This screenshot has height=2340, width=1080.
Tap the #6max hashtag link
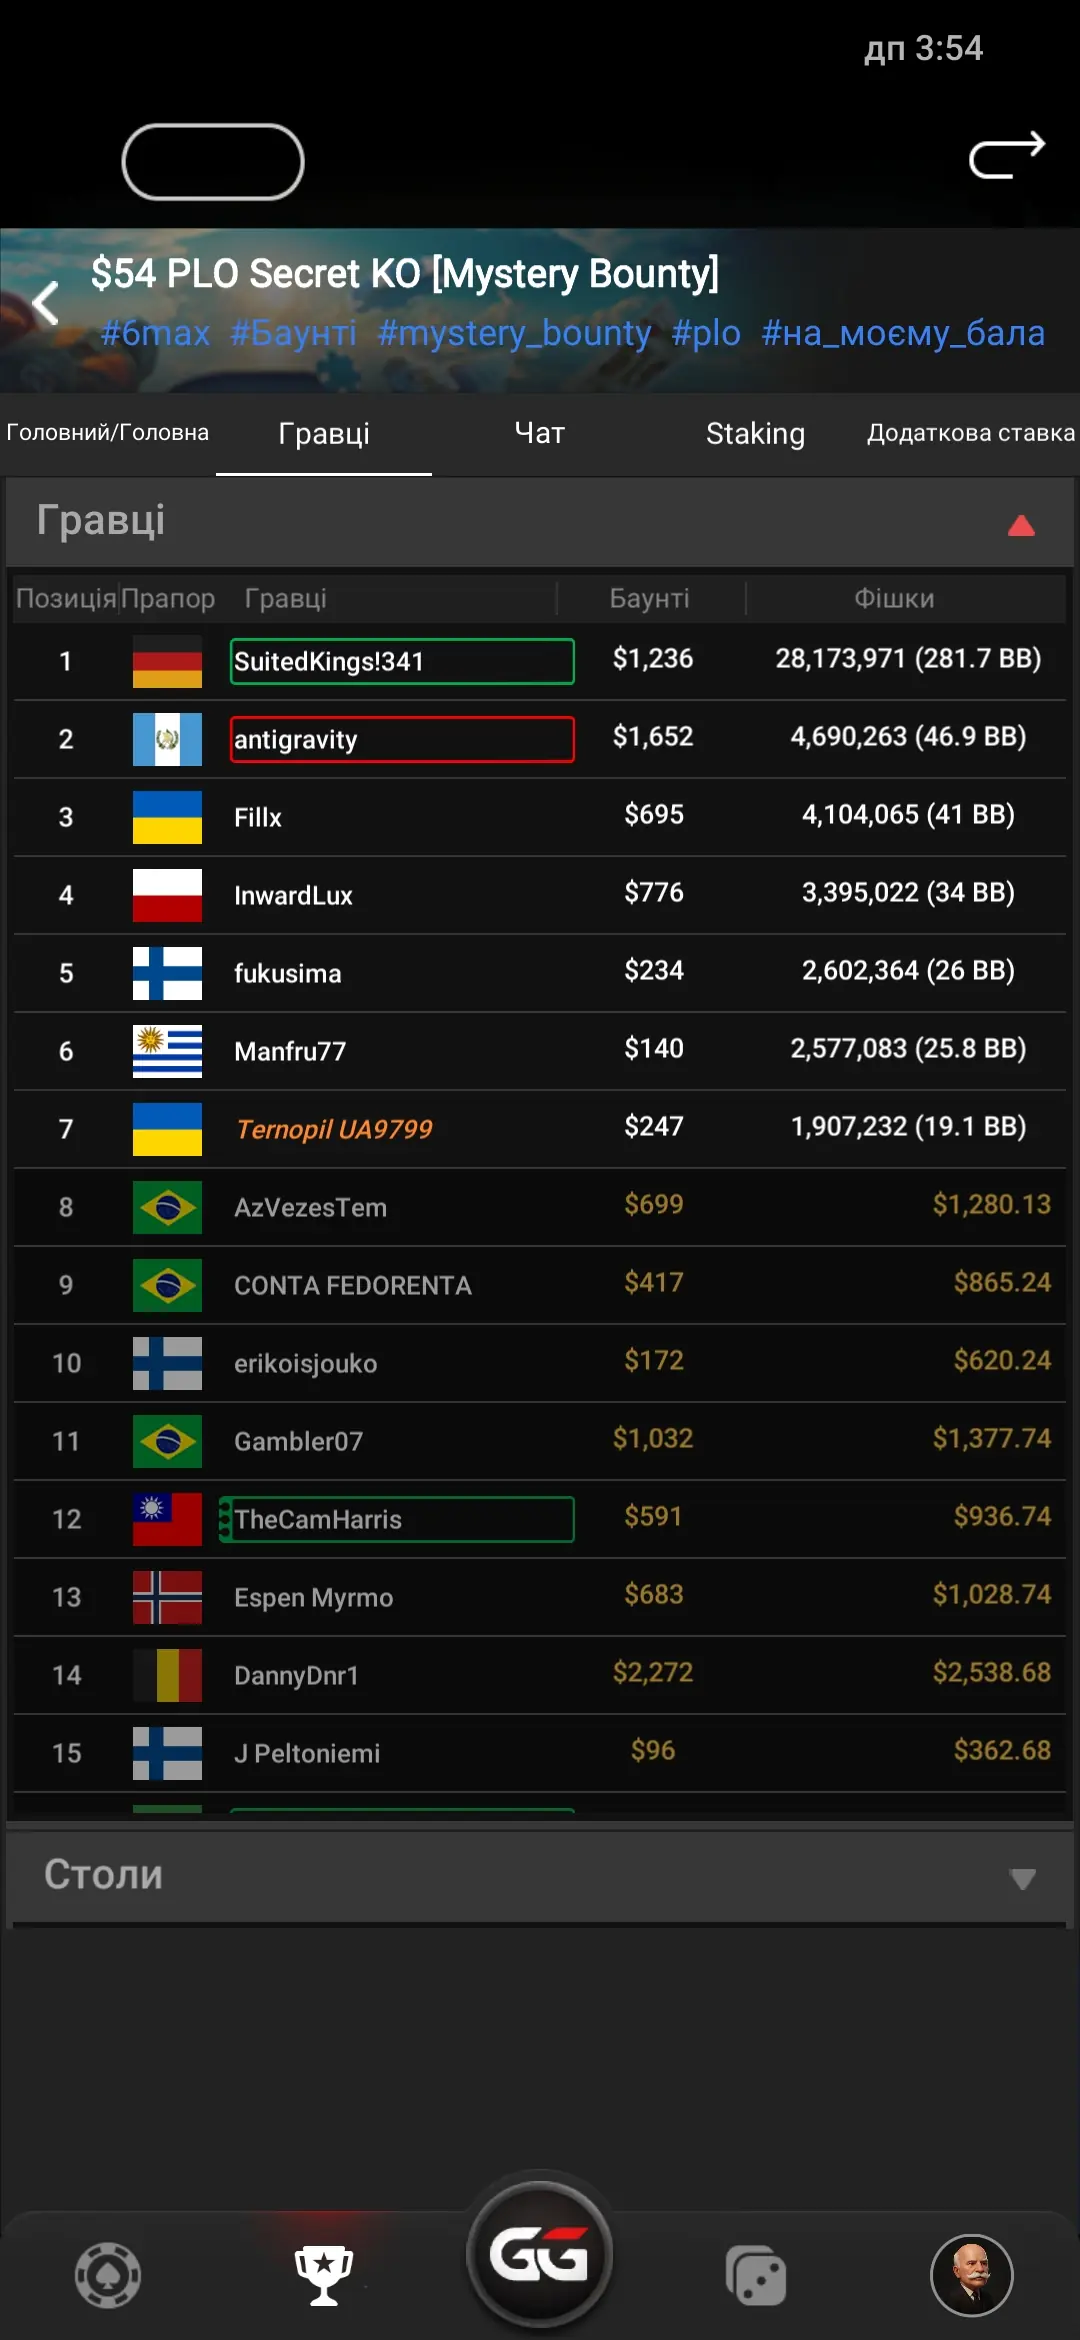(x=155, y=333)
